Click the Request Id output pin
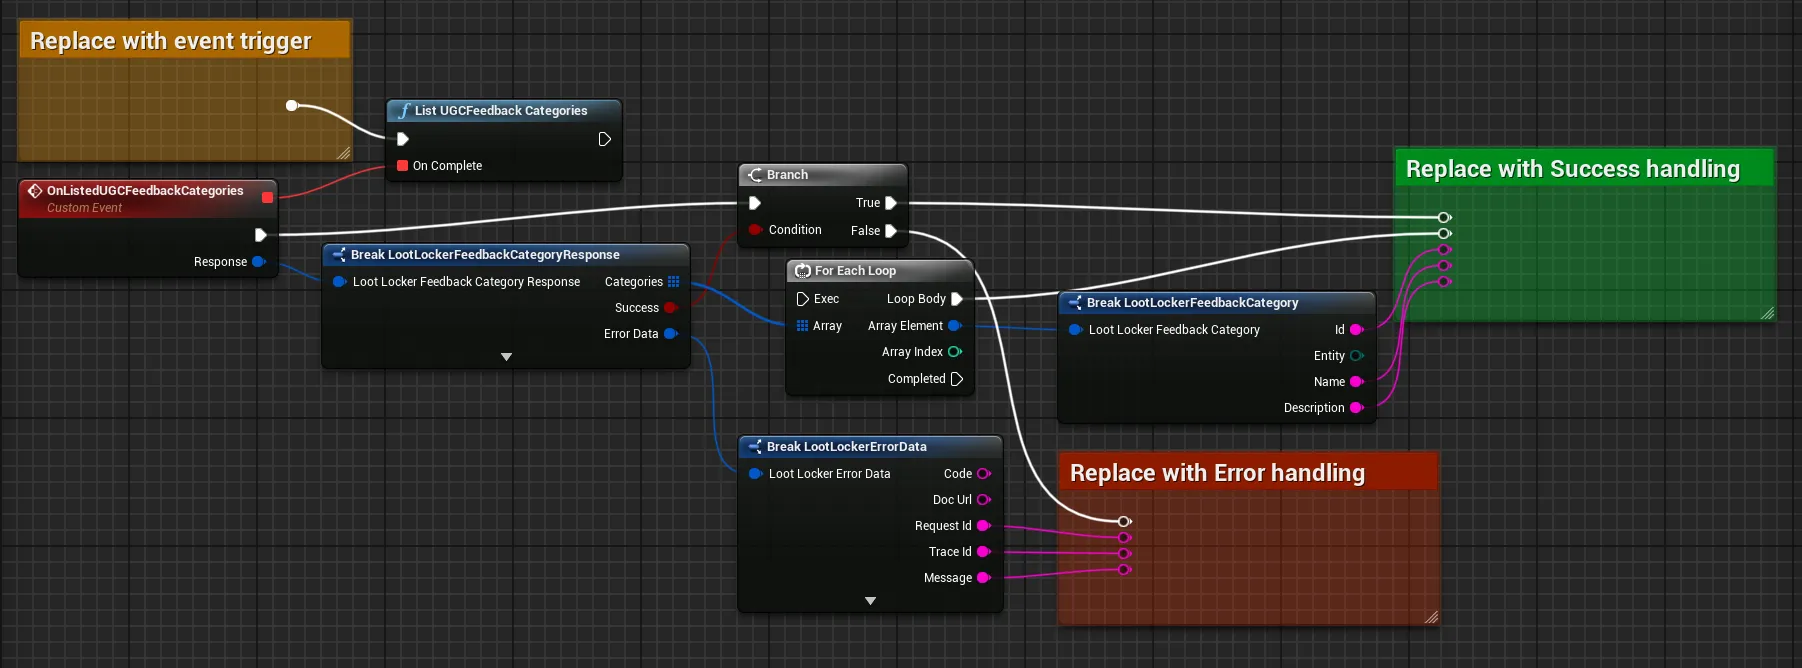This screenshot has height=668, width=1802. pos(984,526)
